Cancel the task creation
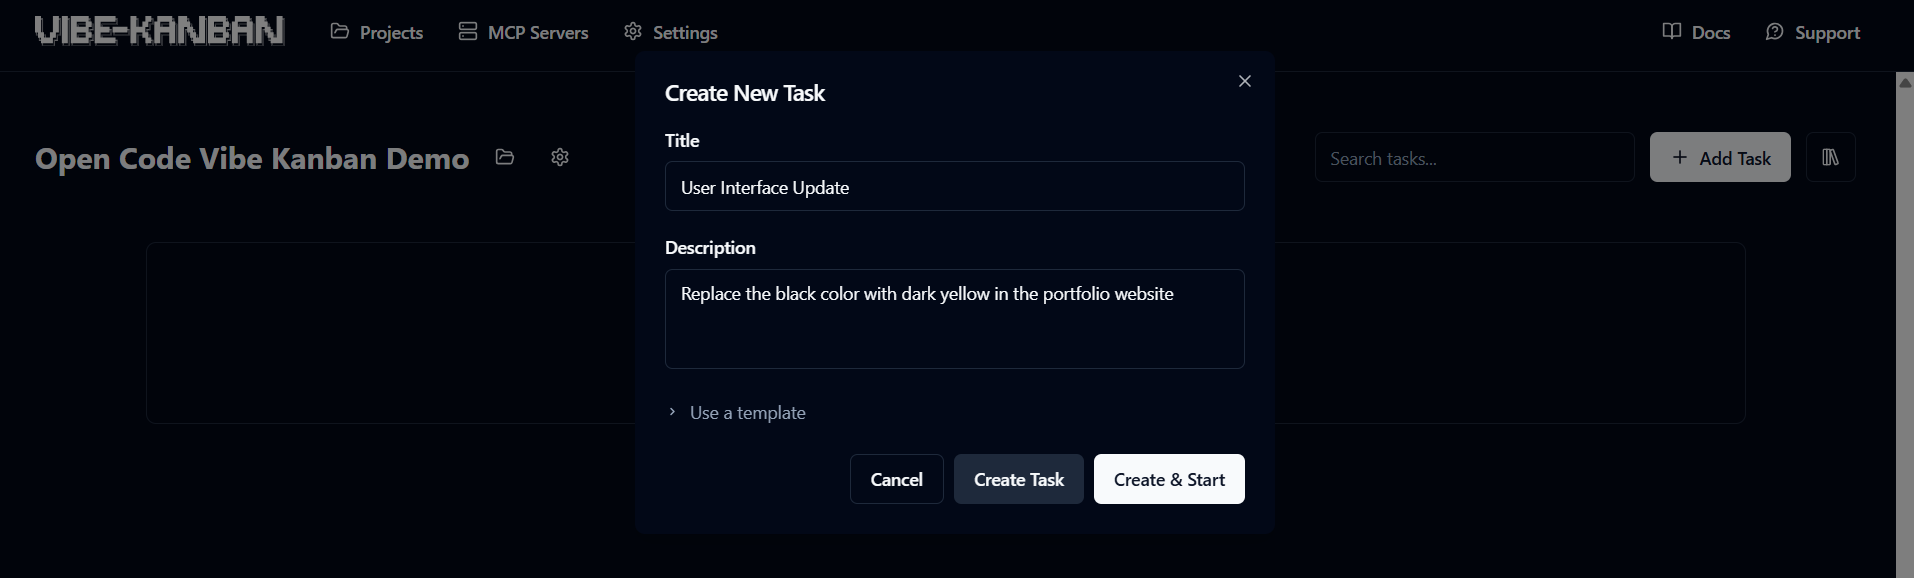The image size is (1914, 578). tap(897, 479)
